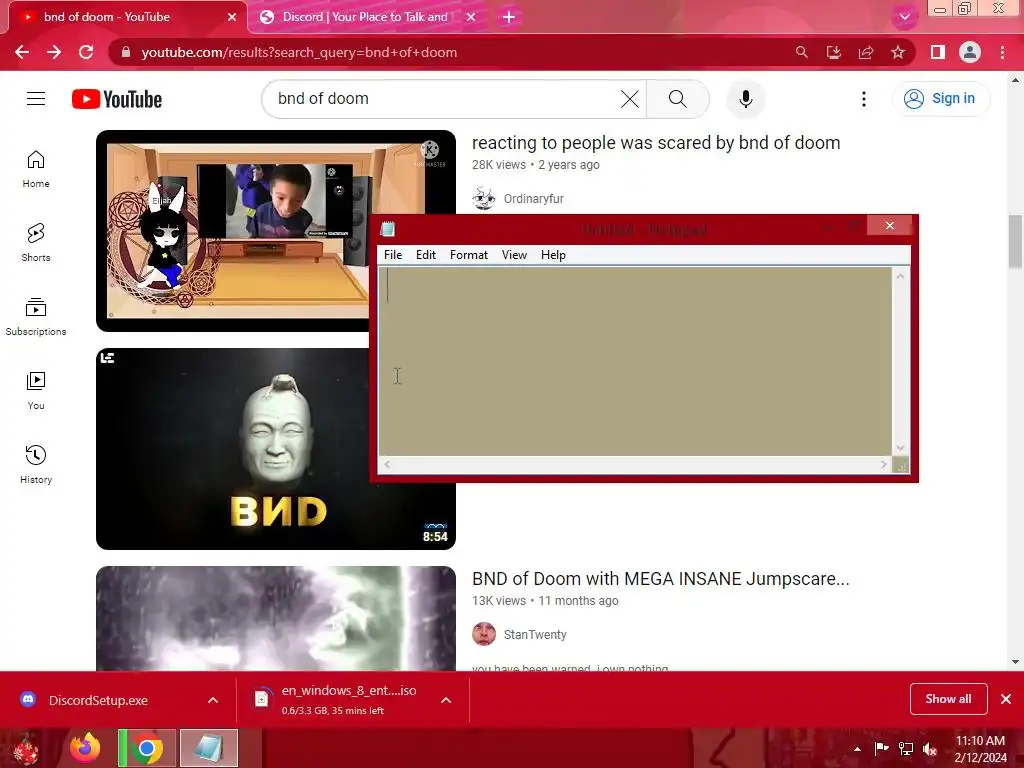This screenshot has width=1024, height=768.
Task: Open BND of Doom MEGA INSANE Jumpscare title
Action: tap(660, 579)
